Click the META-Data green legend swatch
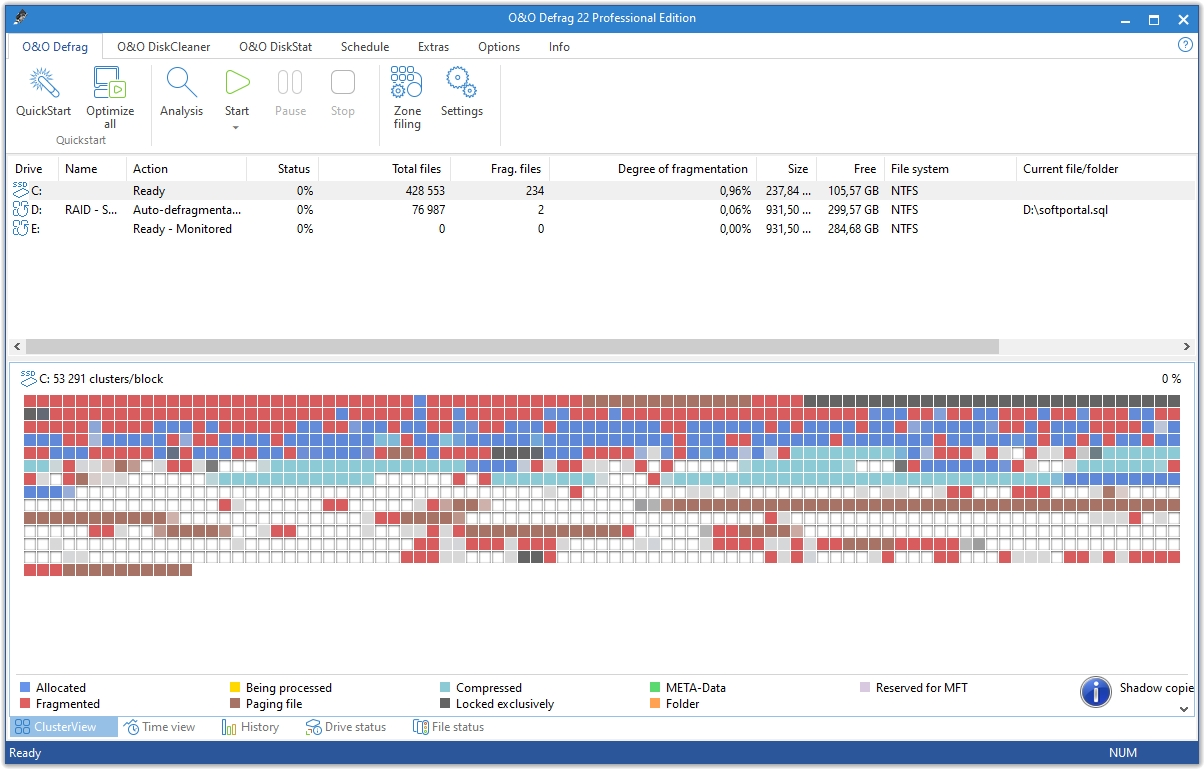The image size is (1204, 769). [655, 688]
